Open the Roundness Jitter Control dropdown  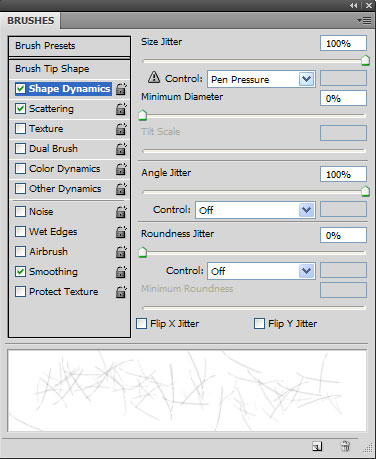pos(261,271)
